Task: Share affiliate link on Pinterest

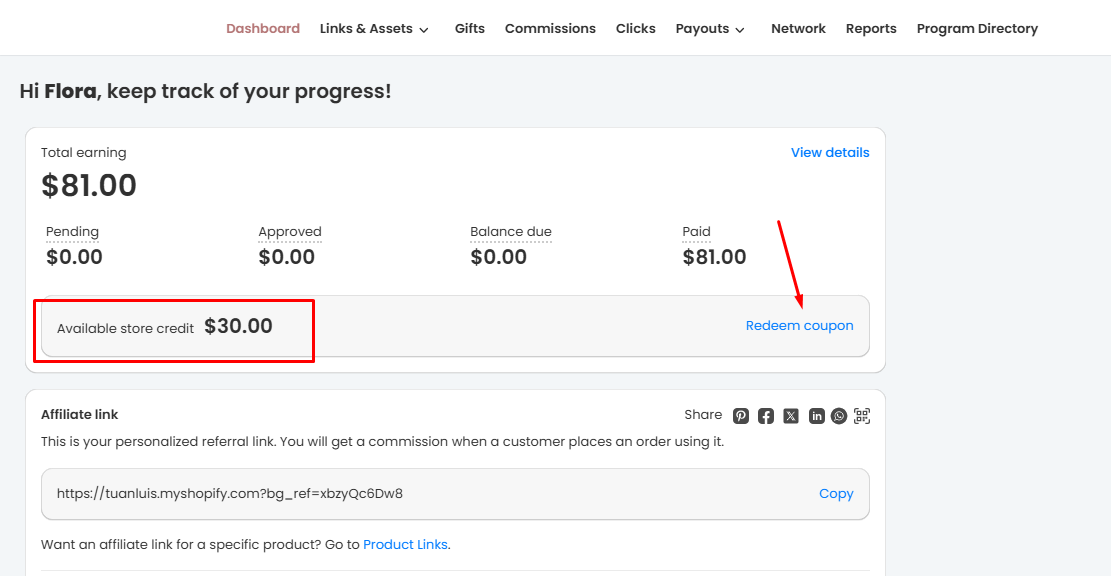Action: point(741,416)
